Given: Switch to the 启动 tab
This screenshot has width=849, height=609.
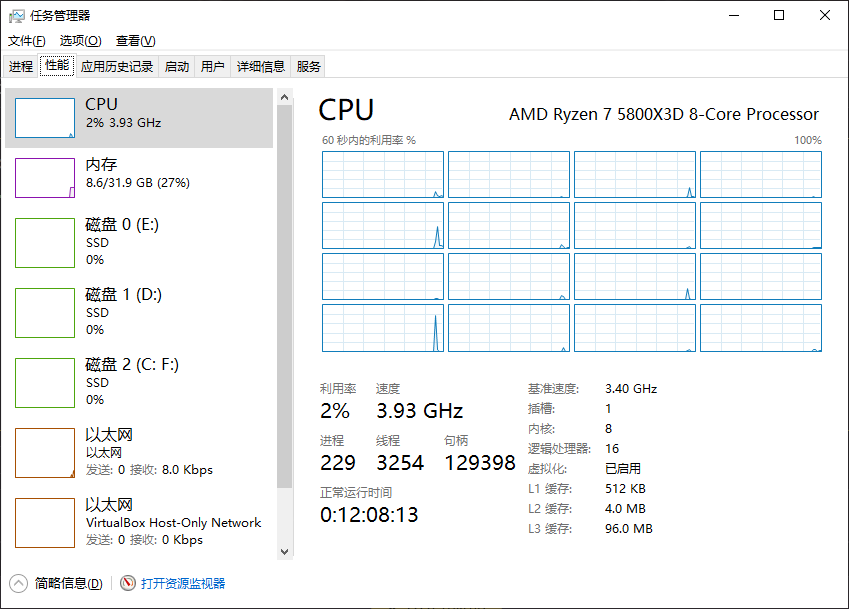Looking at the screenshot, I should click(x=177, y=67).
